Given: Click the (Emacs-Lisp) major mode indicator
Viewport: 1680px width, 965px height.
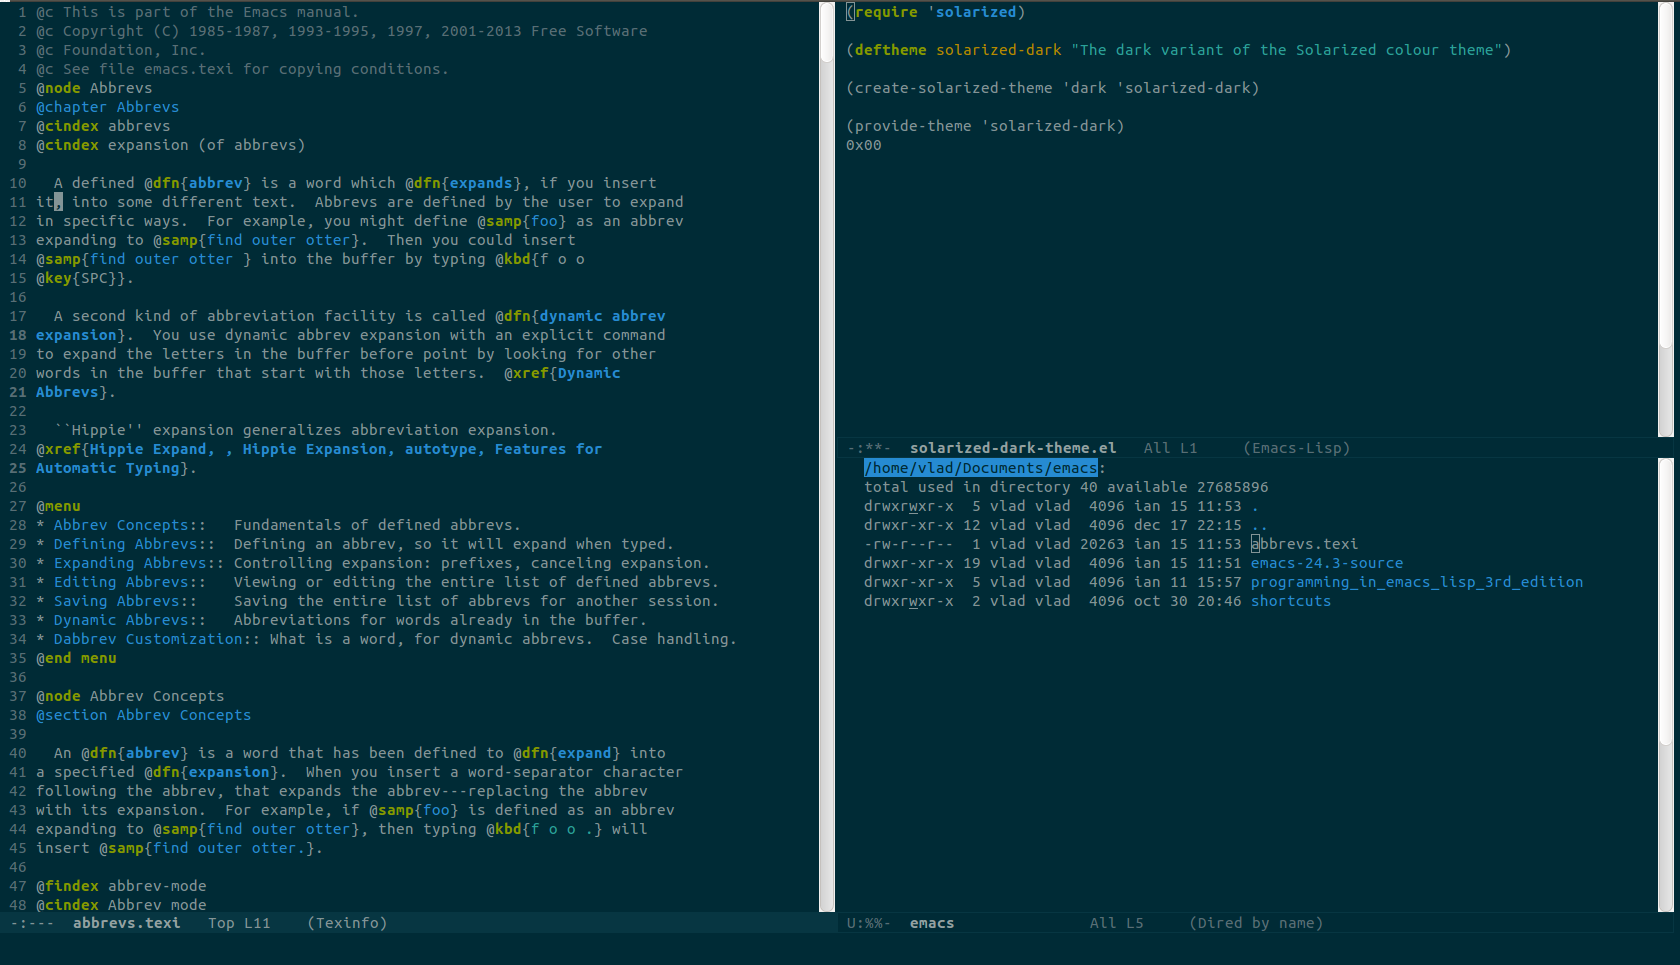Looking at the screenshot, I should (x=1297, y=448).
